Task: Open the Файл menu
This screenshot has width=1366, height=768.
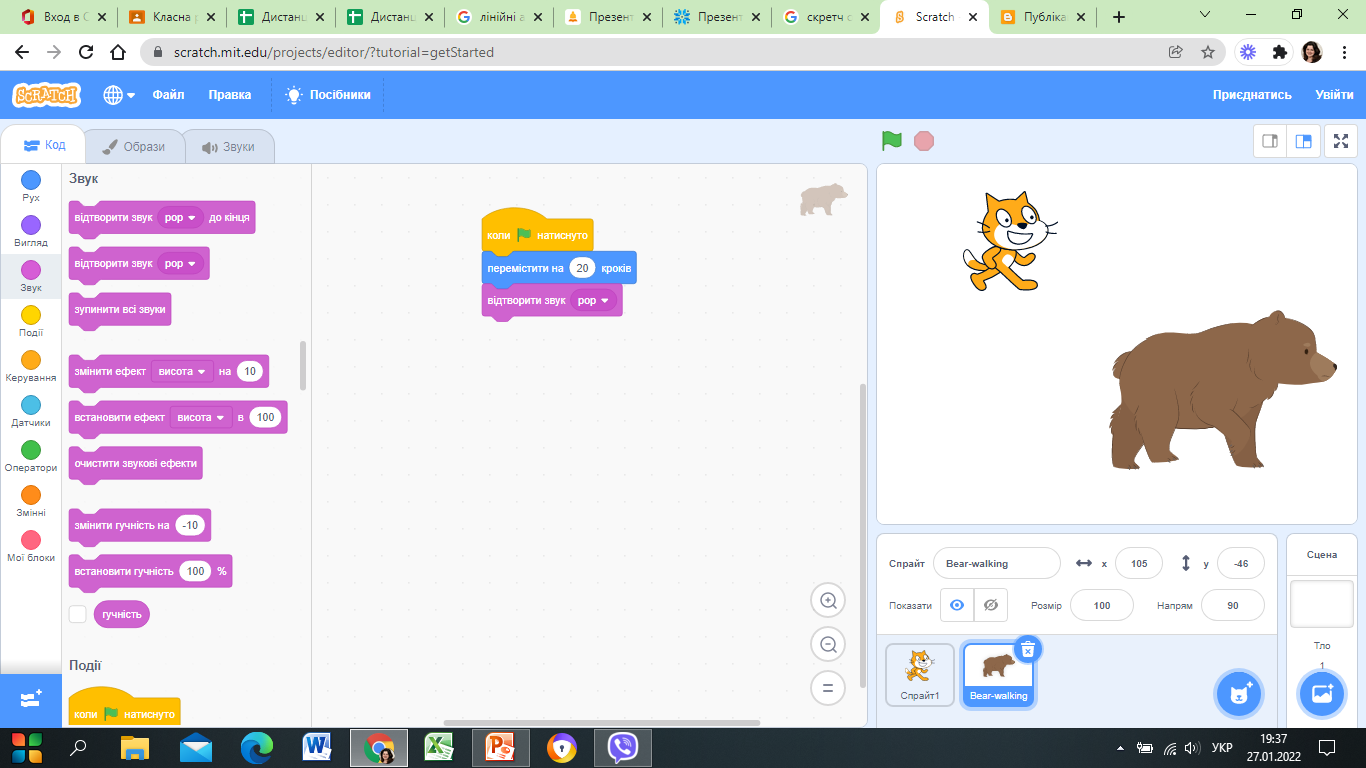Action: coord(168,95)
